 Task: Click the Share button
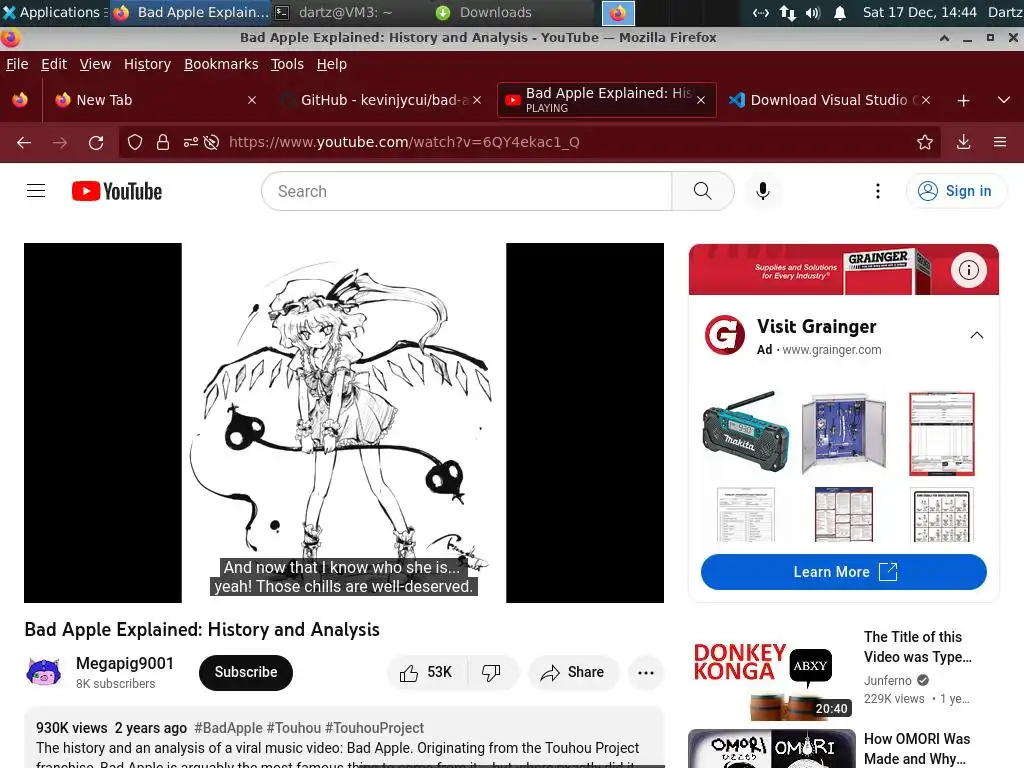(x=573, y=673)
